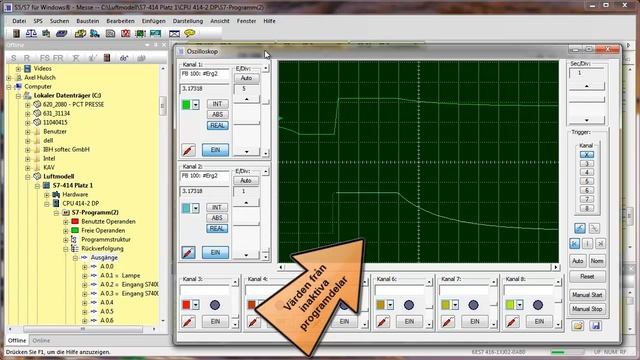Open the Baustein menu
Screen dimensions: 640x360
pos(88,21)
